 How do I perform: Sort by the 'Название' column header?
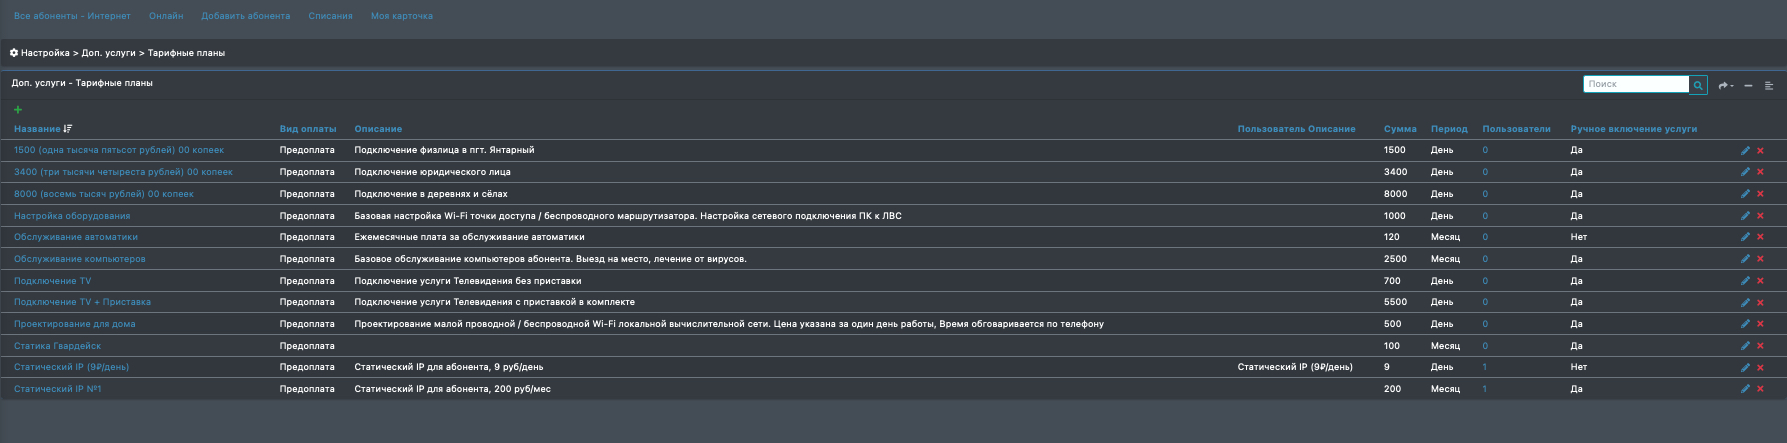tap(38, 129)
